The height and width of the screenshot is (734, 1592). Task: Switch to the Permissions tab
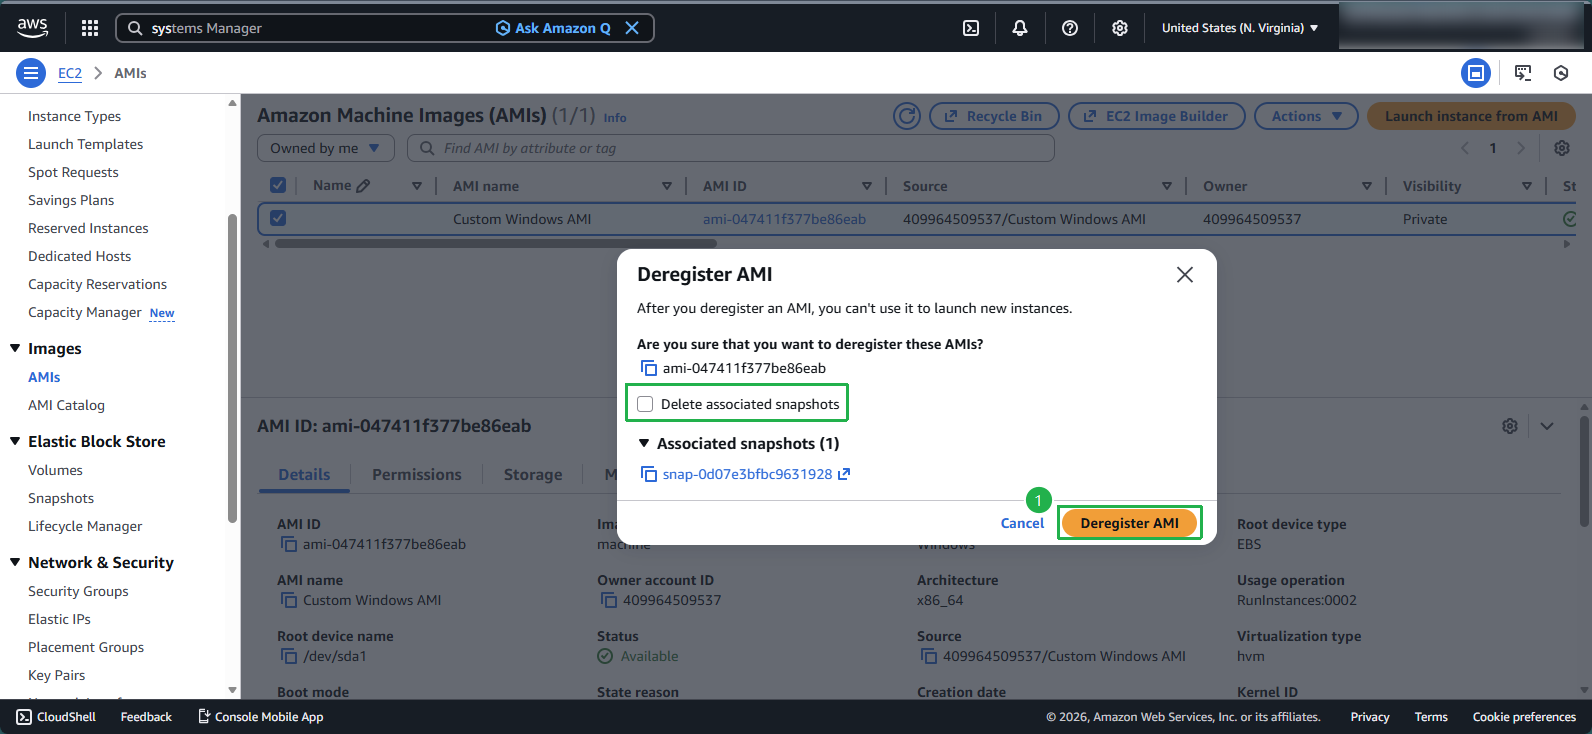(x=417, y=475)
